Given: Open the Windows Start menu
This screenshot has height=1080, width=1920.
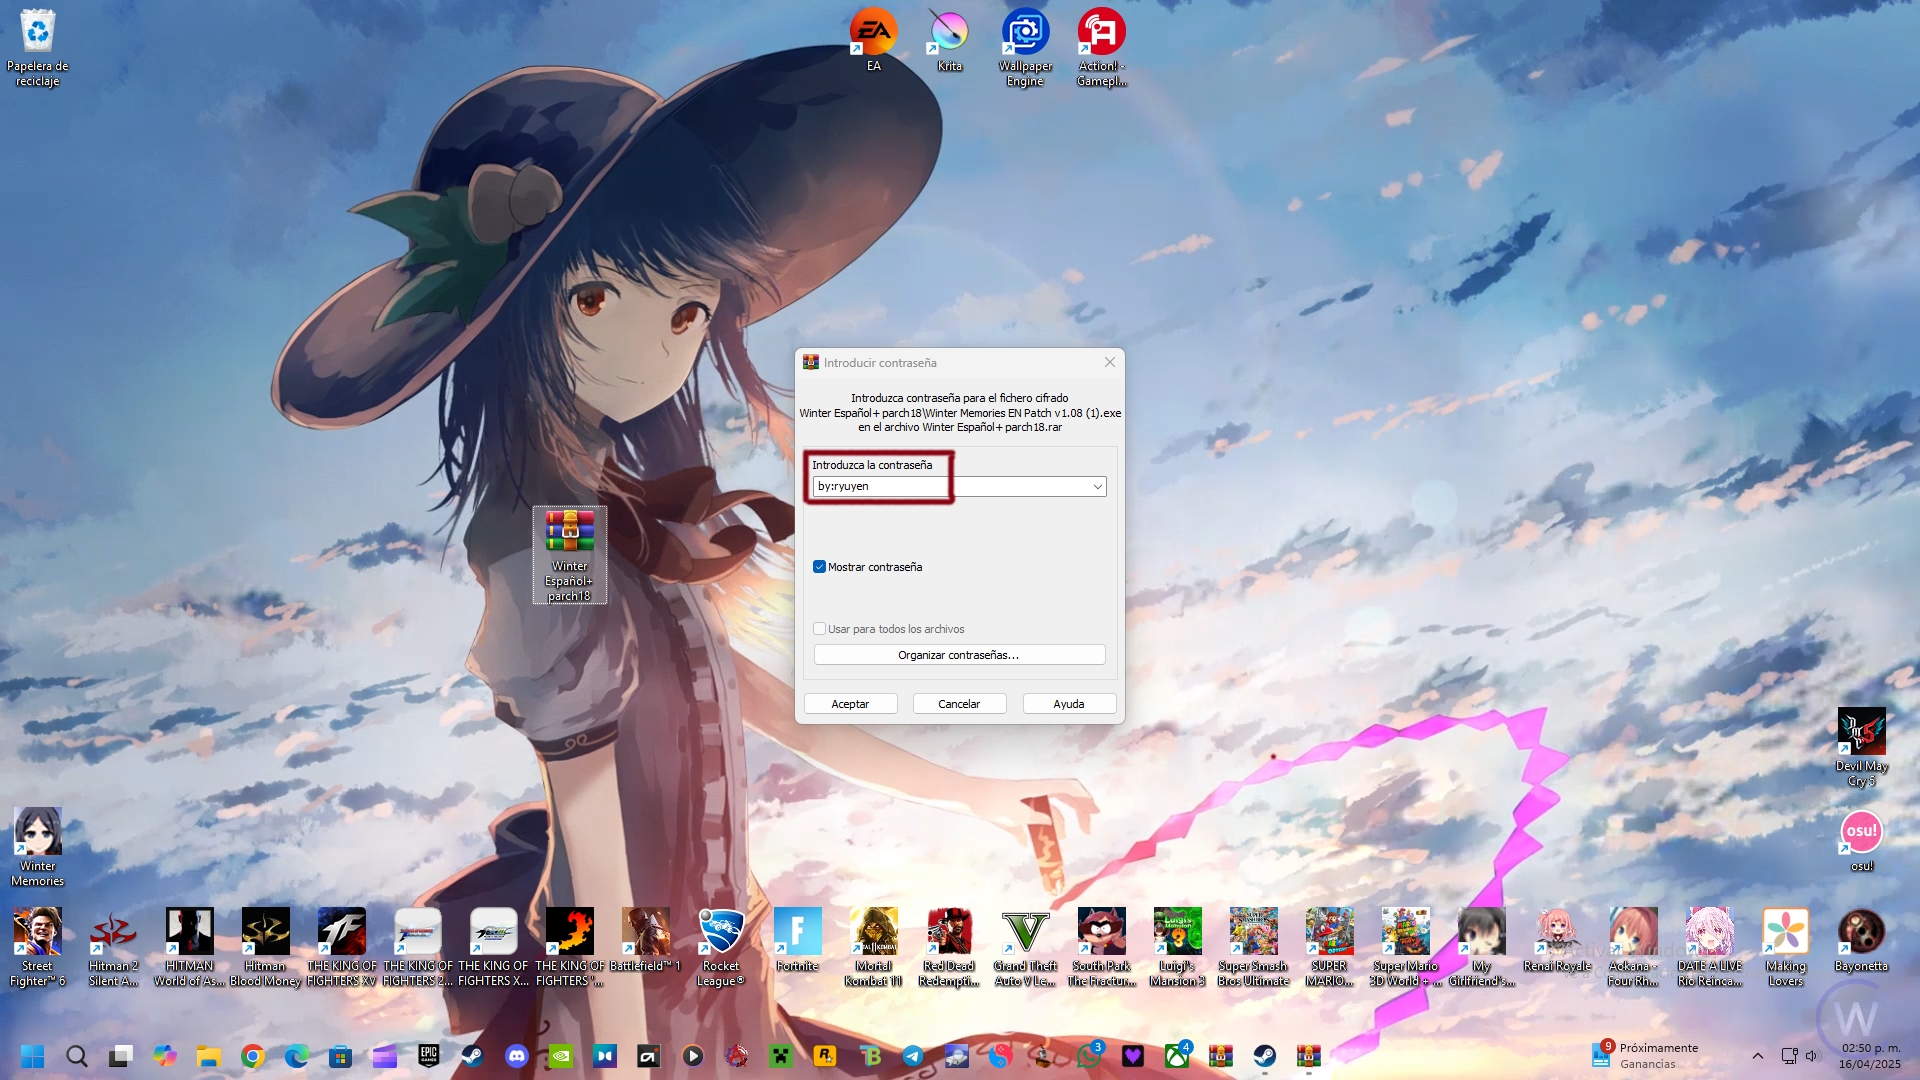Looking at the screenshot, I should click(32, 1056).
